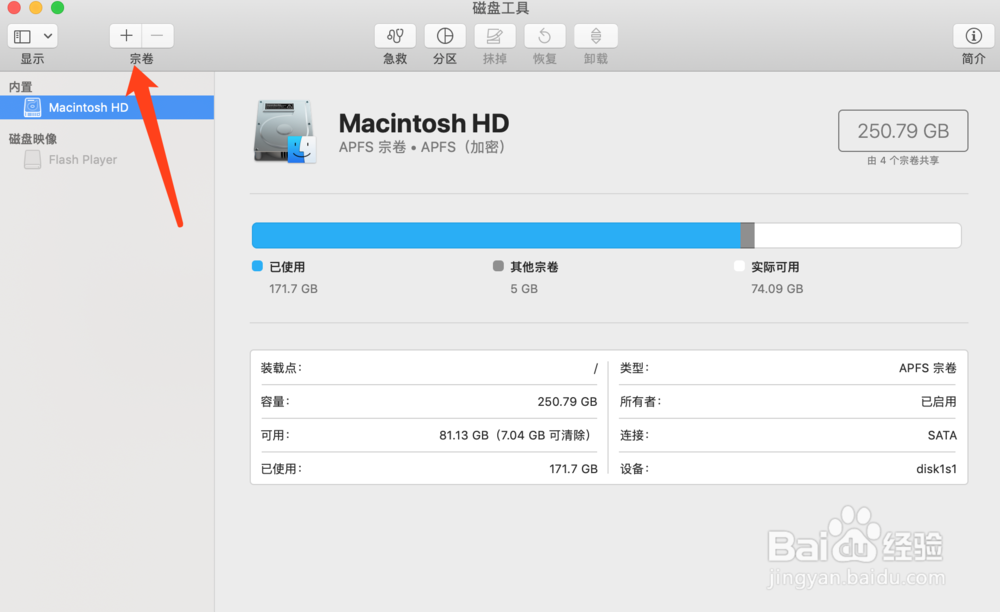Click the 已使用 171.7 GB table row value
The width and height of the screenshot is (1000, 612).
pyautogui.click(x=573, y=469)
